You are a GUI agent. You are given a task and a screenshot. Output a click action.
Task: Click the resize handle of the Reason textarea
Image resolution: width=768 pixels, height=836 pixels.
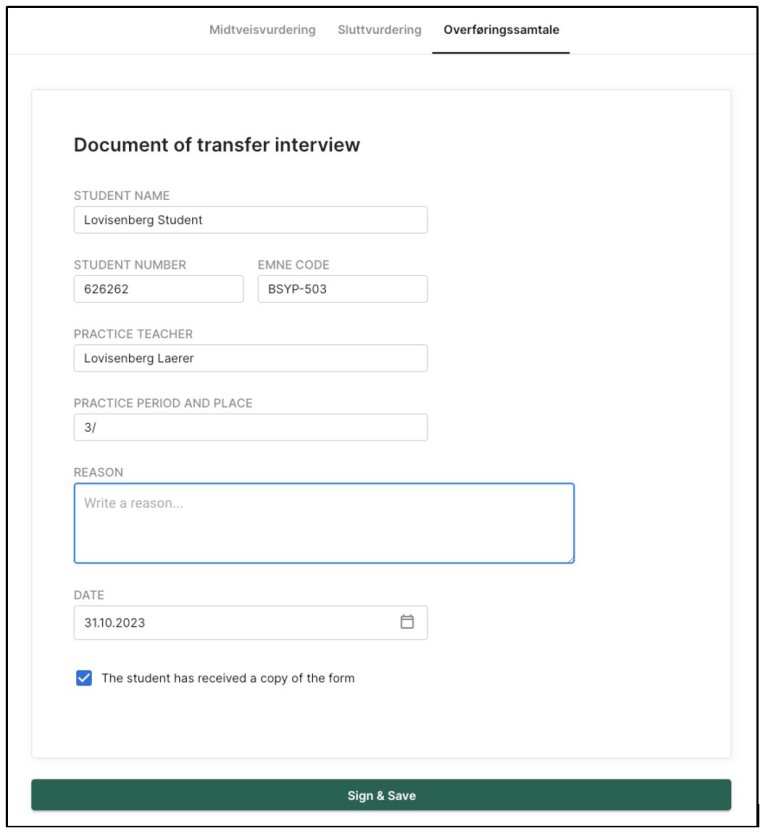pyautogui.click(x=569, y=558)
